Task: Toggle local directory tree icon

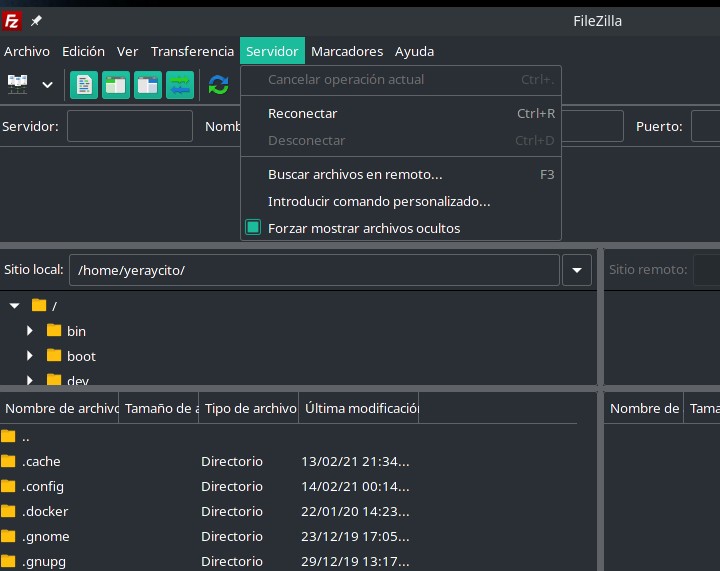Action: 116,85
